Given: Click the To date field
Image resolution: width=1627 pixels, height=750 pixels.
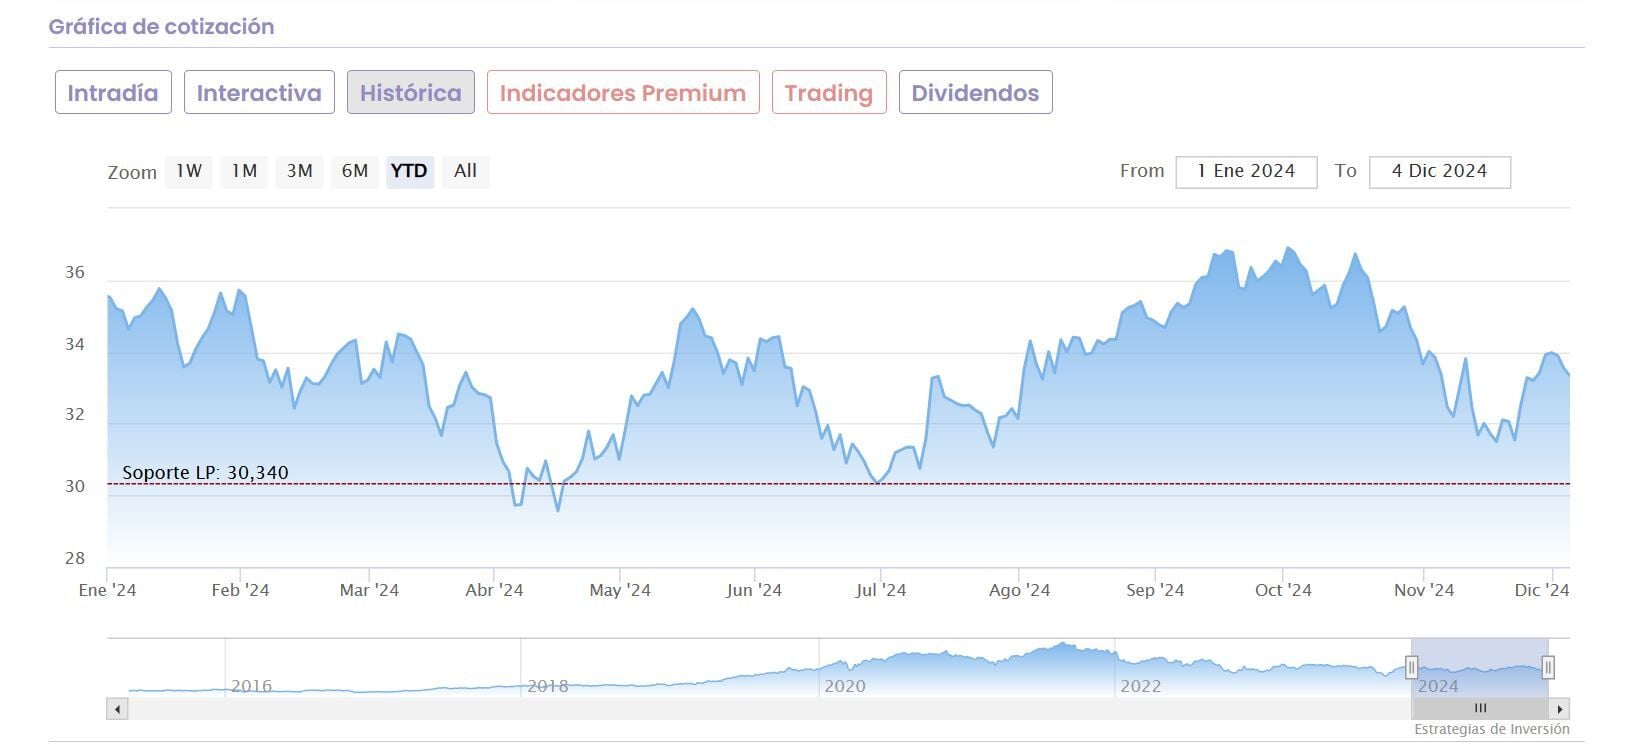Looking at the screenshot, I should pos(1439,172).
